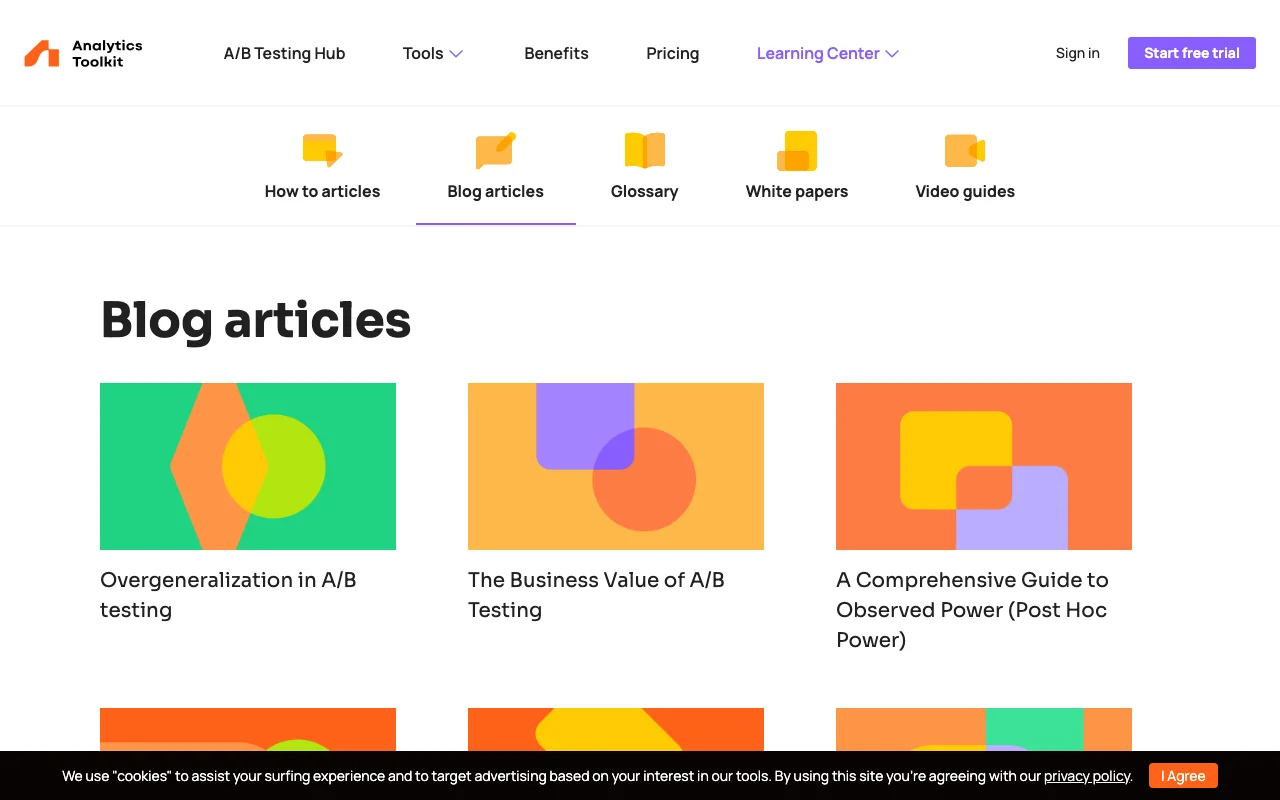Click the White papers document icon
The height and width of the screenshot is (800, 1280).
[797, 148]
